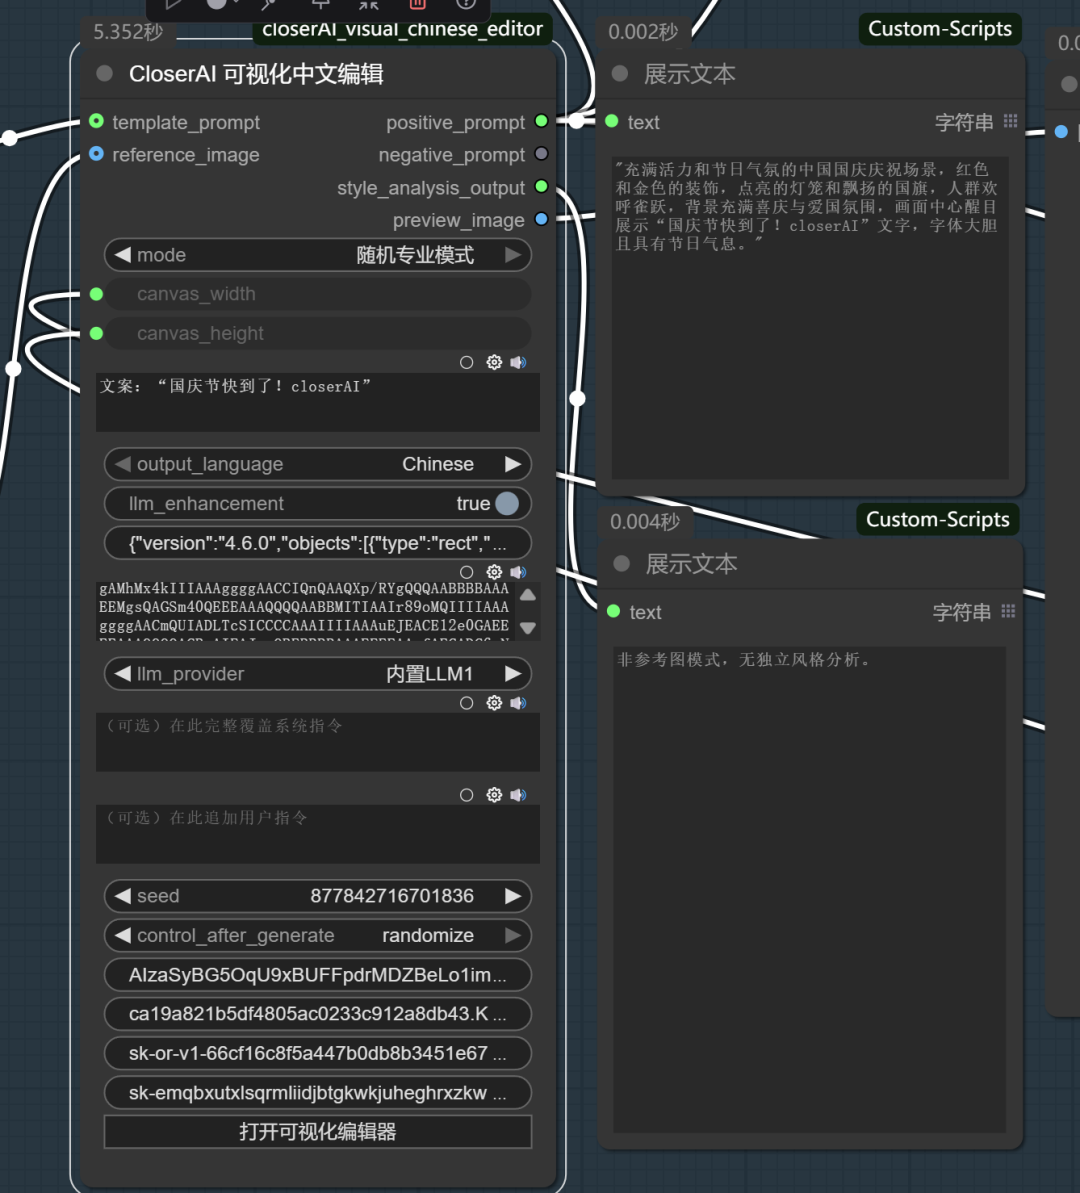Open gear settings above the system-instruction box
The image size is (1080, 1193).
494,702
